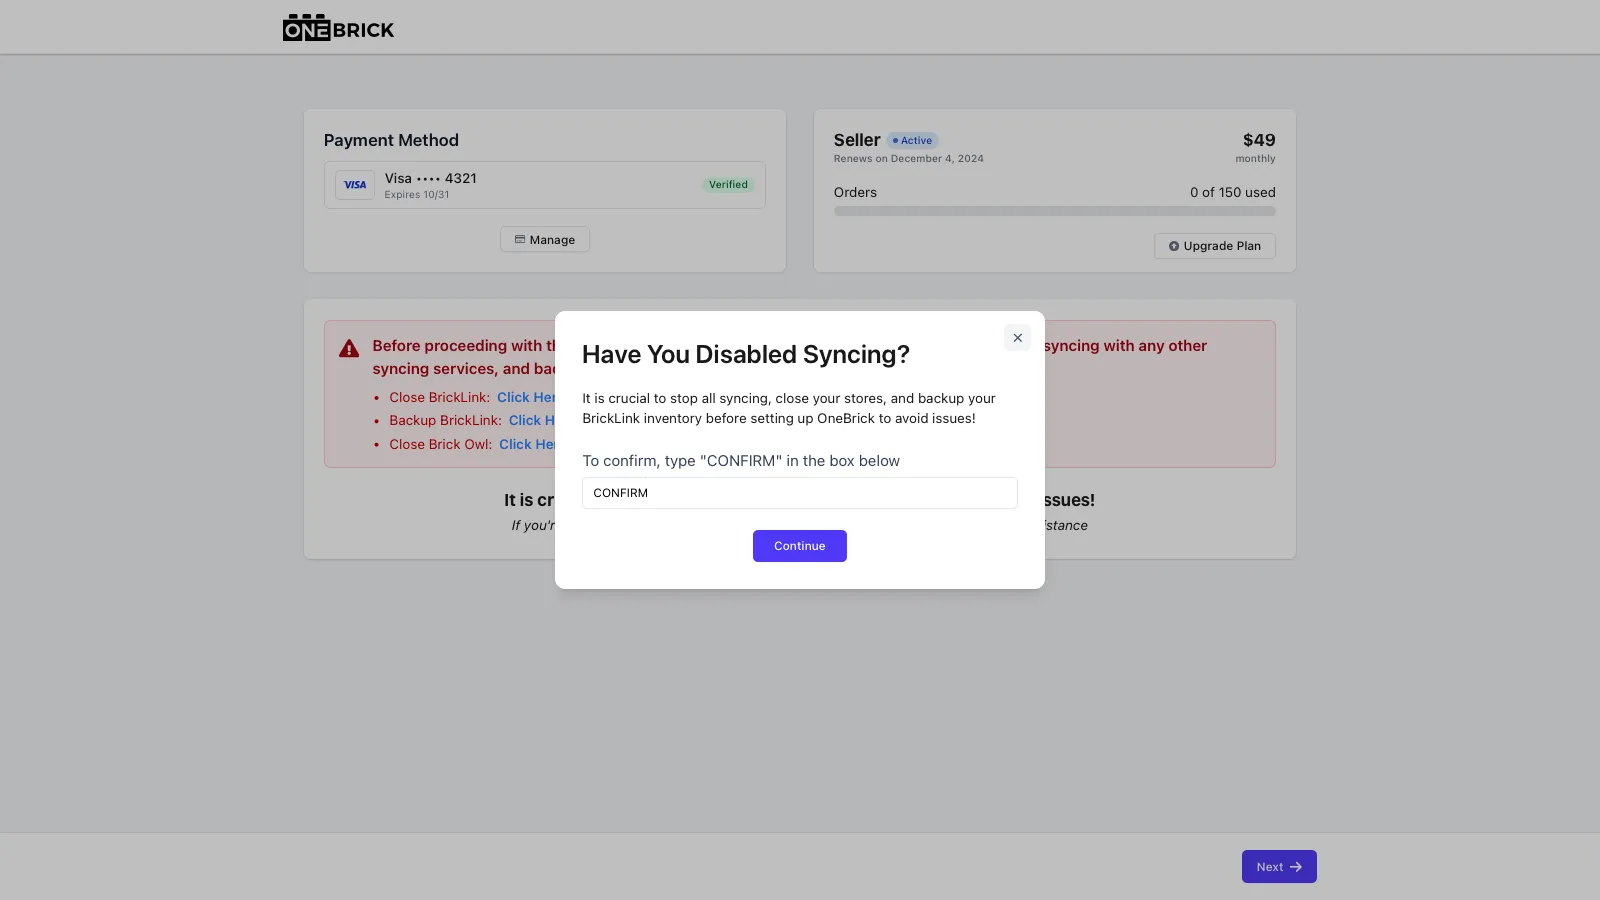The height and width of the screenshot is (900, 1600).
Task: Open the Close BrickLink 'Click Here' link
Action: (526, 397)
